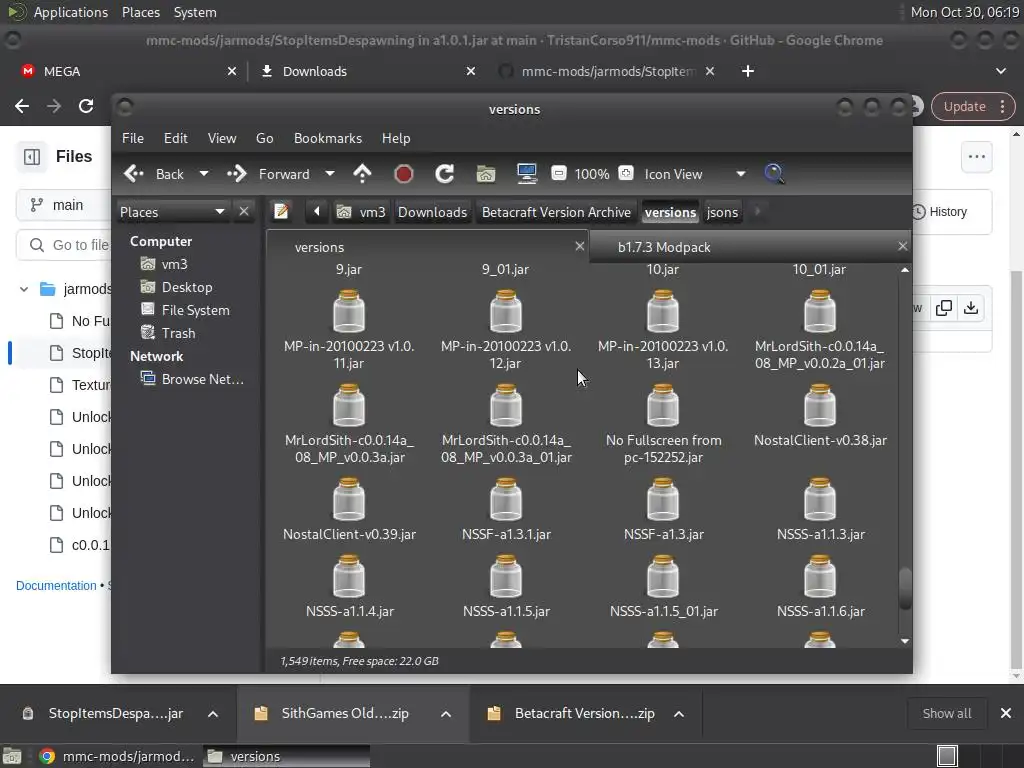Click the Forward arrow in file manager toolbar
This screenshot has width=1024, height=768.
236,174
